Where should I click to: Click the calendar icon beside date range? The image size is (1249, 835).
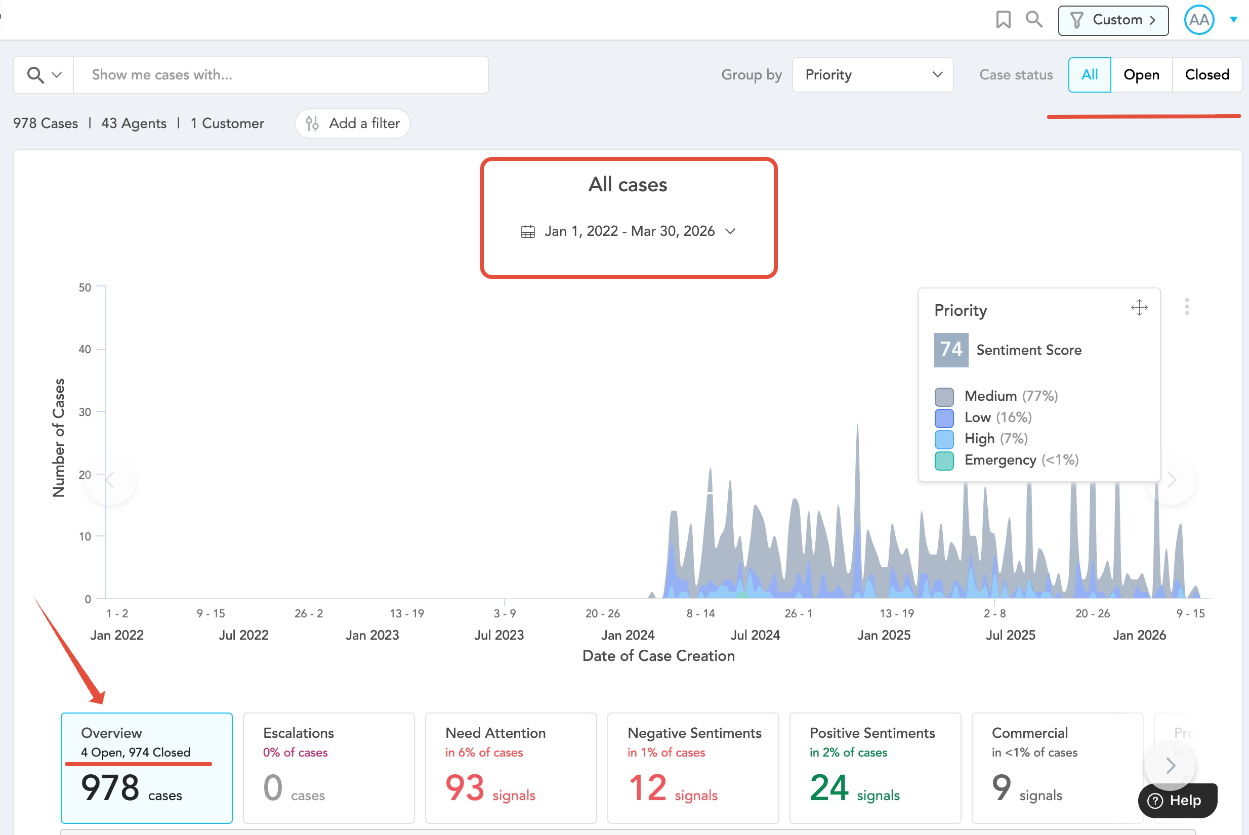pos(529,232)
